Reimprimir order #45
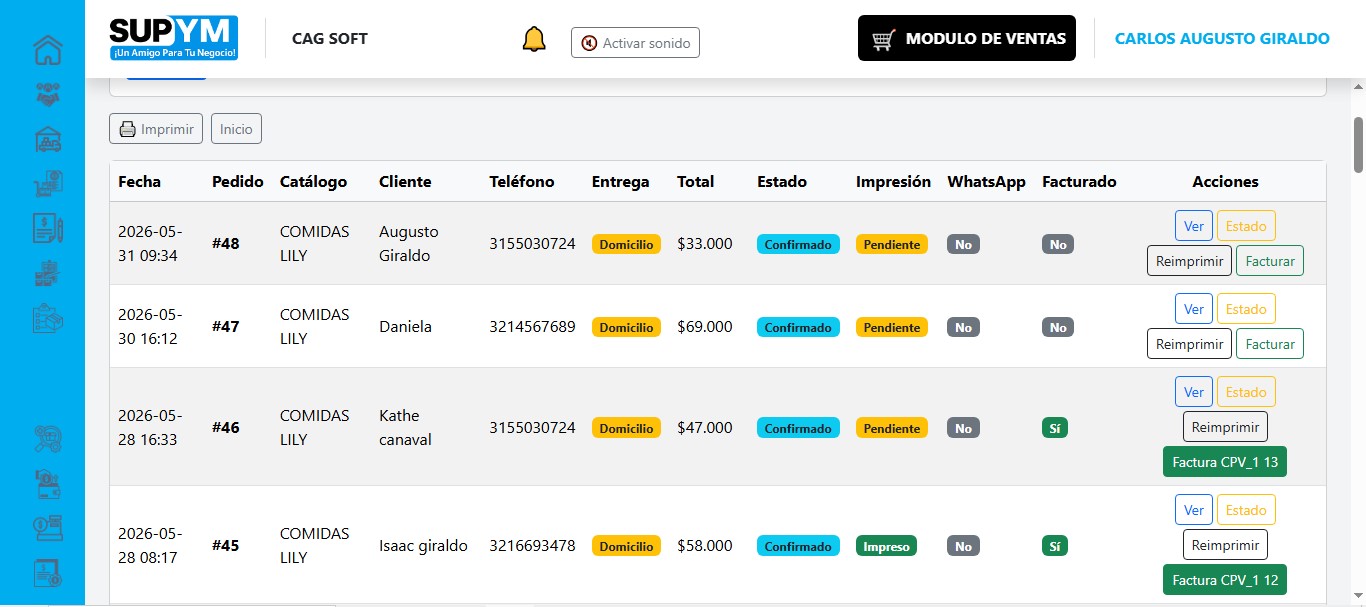1366x607 pixels. (1225, 545)
